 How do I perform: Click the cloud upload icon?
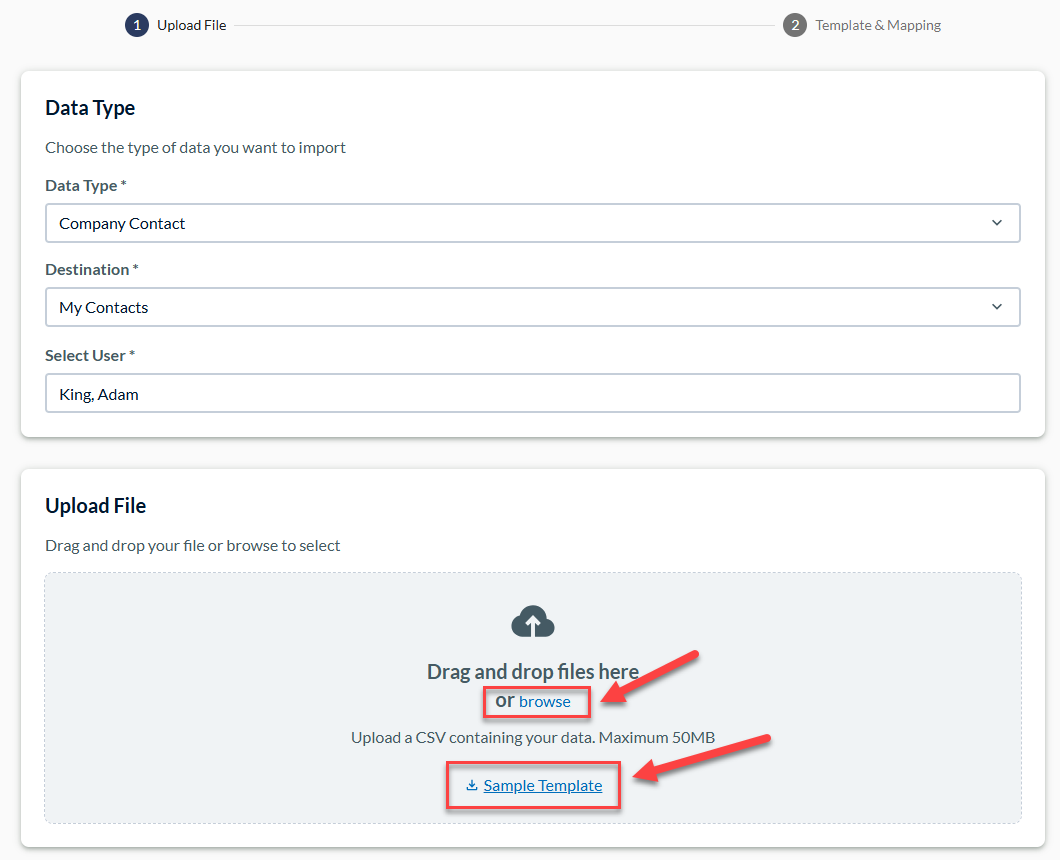(x=533, y=621)
